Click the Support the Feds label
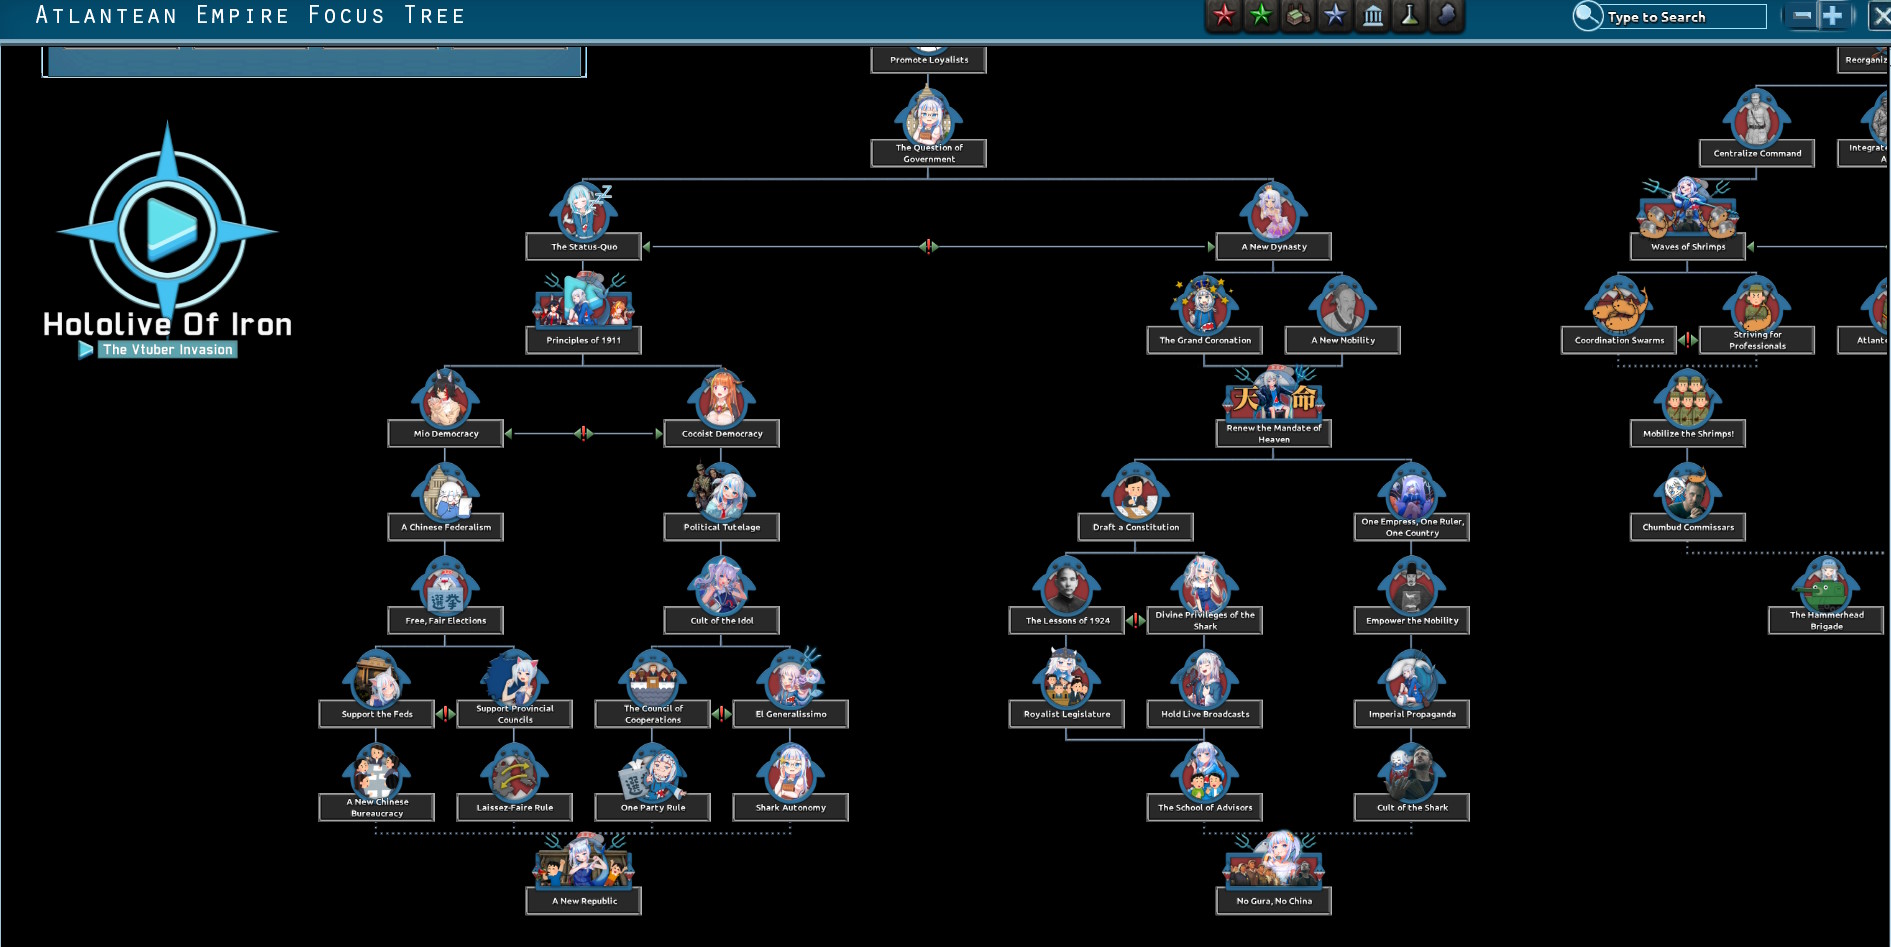The height and width of the screenshot is (947, 1891). pyautogui.click(x=377, y=714)
